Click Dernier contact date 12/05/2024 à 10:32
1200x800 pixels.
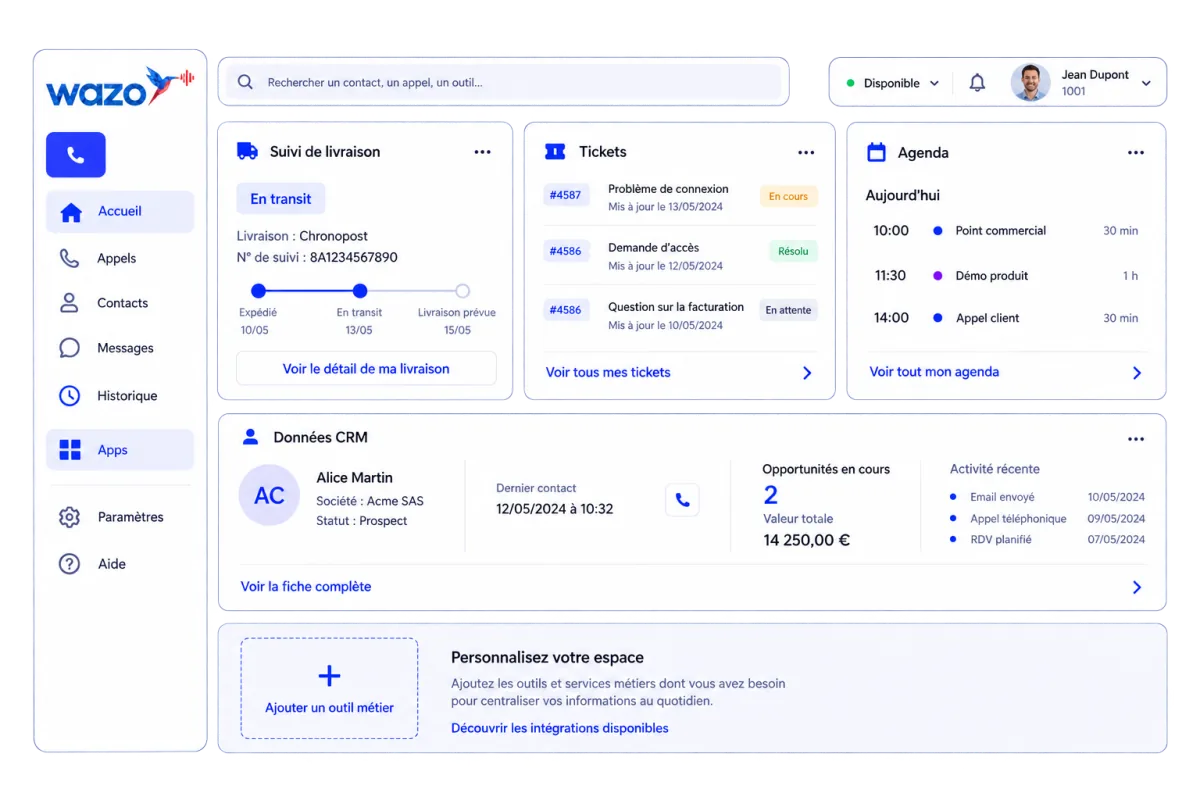555,509
